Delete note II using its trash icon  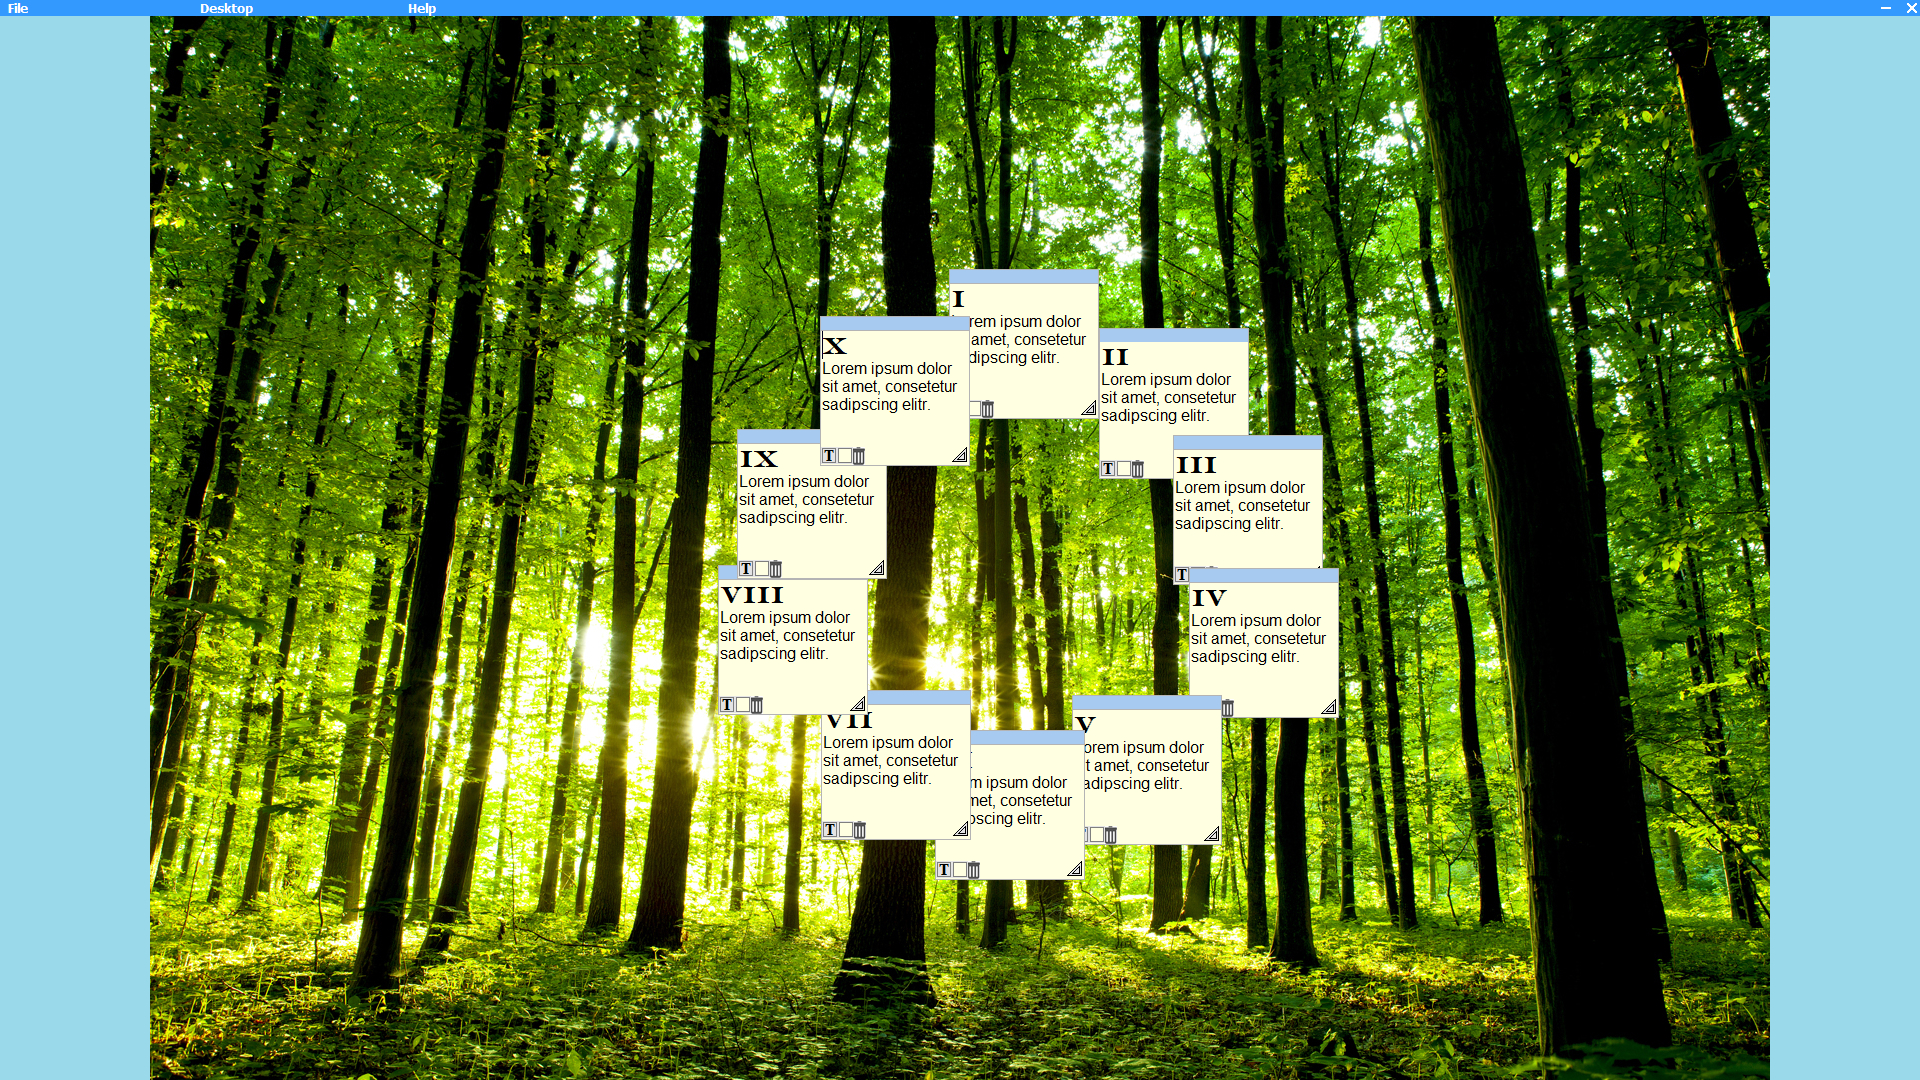[x=1138, y=469]
